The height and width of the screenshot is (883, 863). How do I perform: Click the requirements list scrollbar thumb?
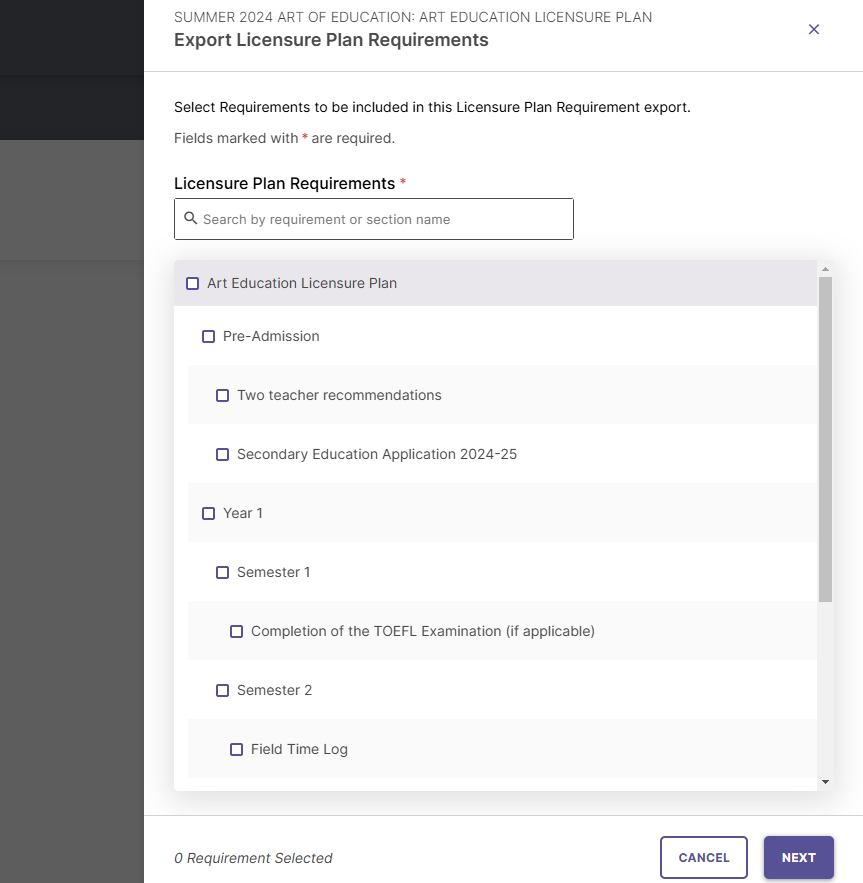(825, 439)
